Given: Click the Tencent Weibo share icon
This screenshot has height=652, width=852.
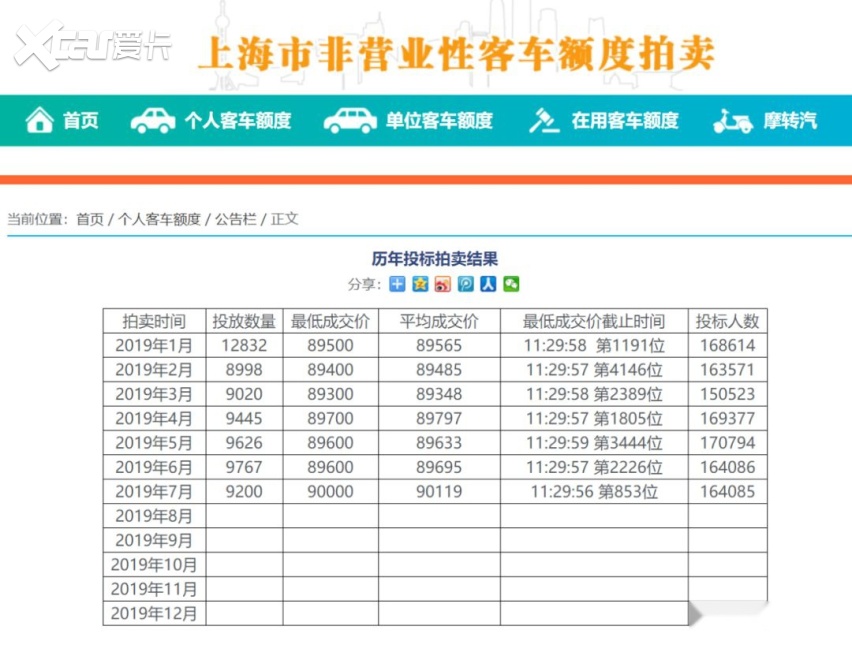Looking at the screenshot, I should click(466, 284).
